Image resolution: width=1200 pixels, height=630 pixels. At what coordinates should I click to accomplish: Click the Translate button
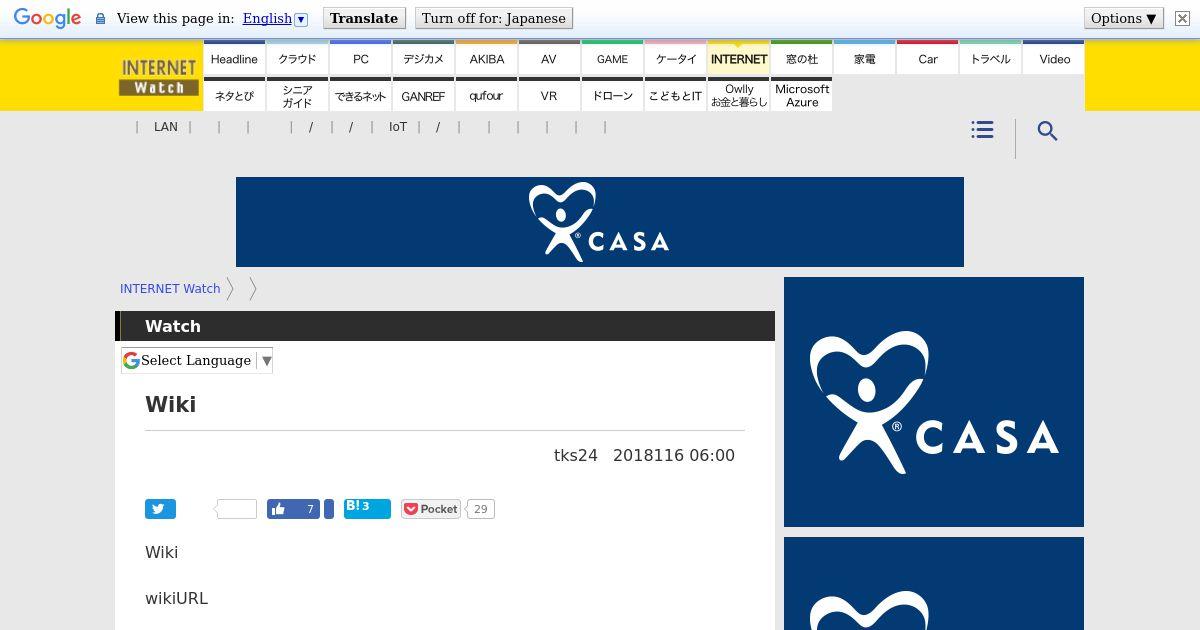[x=364, y=18]
